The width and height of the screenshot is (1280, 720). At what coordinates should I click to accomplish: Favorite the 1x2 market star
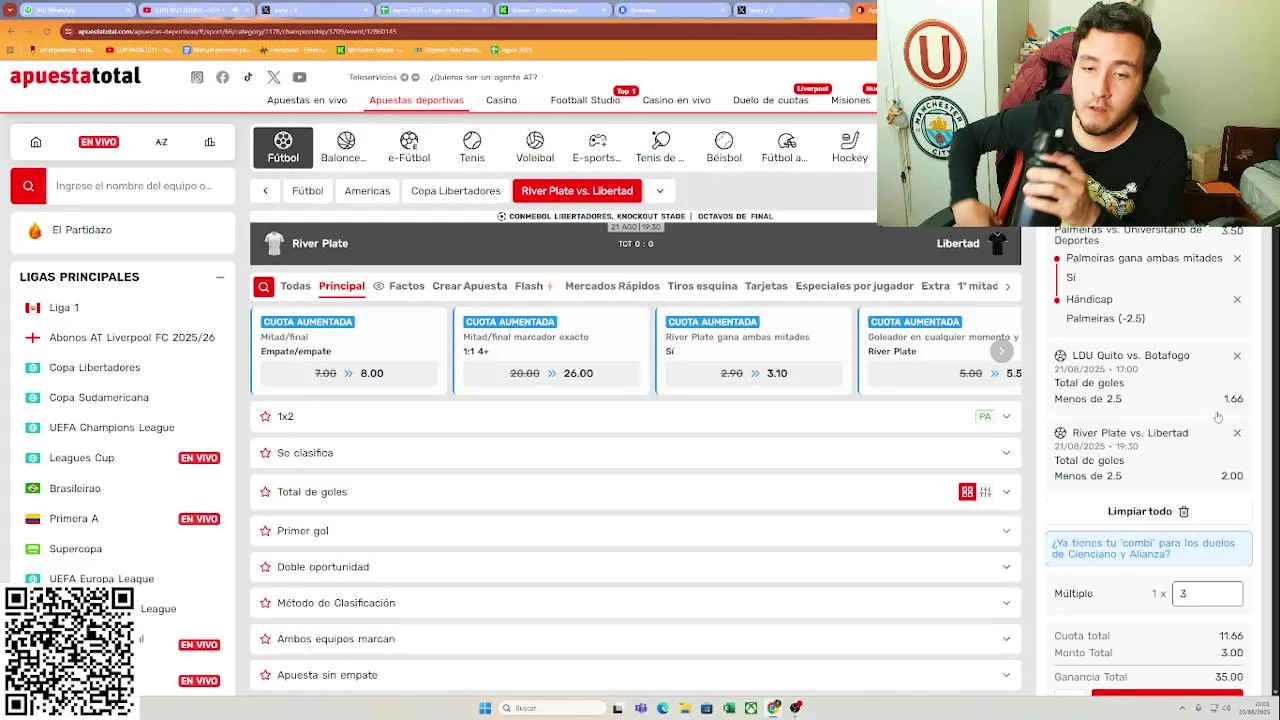coord(265,416)
